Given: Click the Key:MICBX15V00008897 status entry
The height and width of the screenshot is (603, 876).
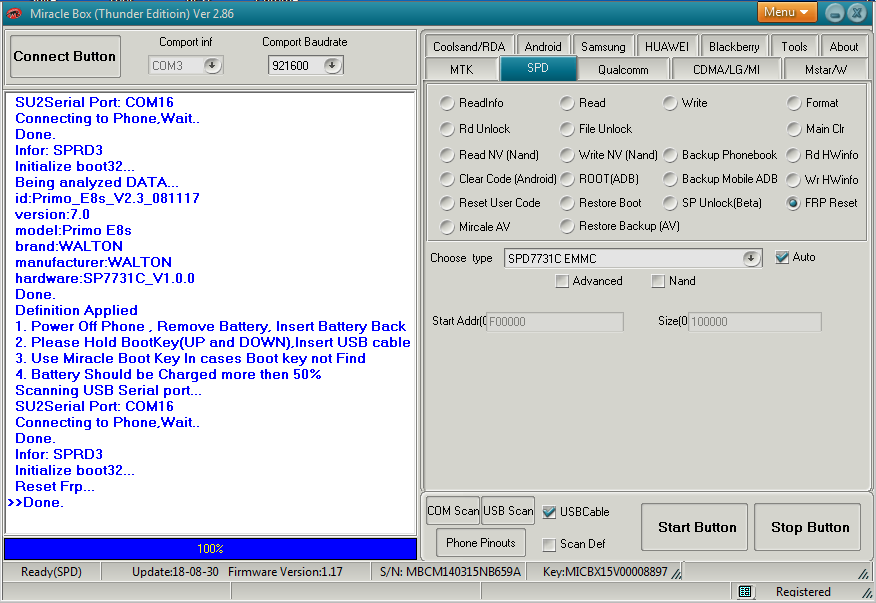Looking at the screenshot, I should coord(605,572).
